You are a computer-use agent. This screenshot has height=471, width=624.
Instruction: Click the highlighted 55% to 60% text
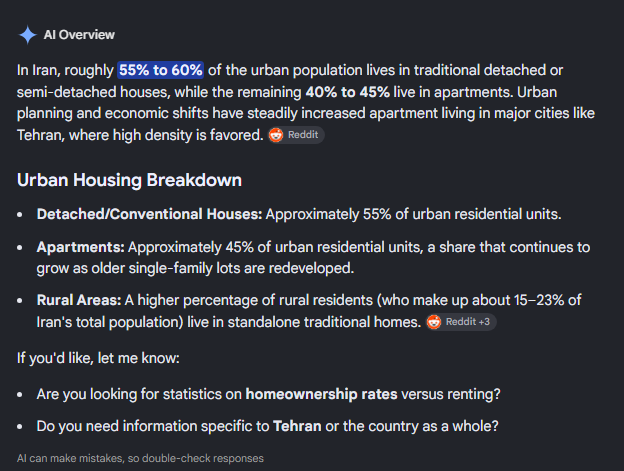[x=161, y=70]
